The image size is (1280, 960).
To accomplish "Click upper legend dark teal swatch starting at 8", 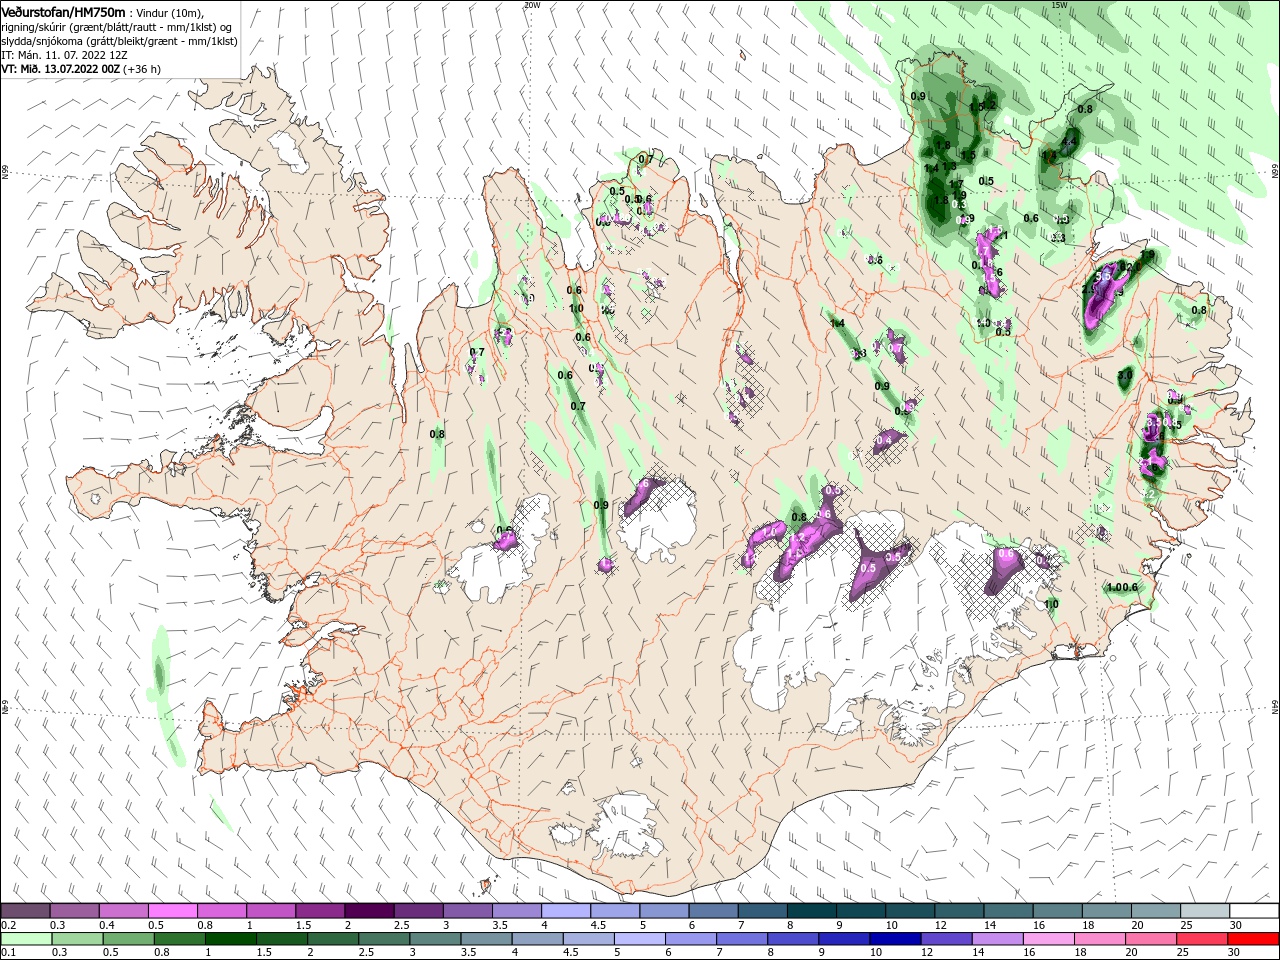I will pos(812,910).
